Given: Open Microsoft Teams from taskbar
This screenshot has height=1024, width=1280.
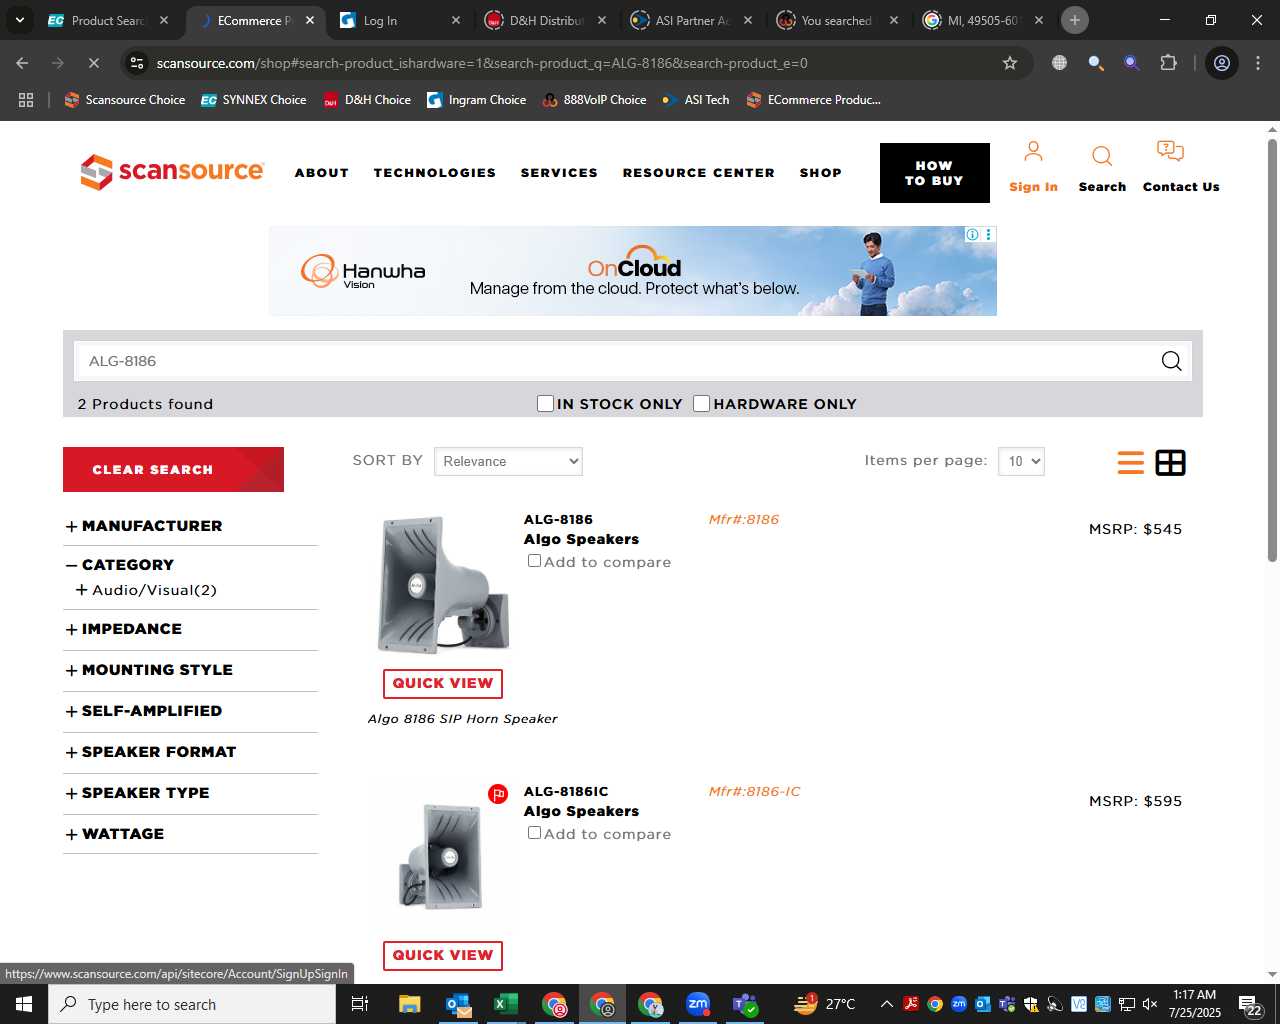Looking at the screenshot, I should click(x=746, y=1004).
